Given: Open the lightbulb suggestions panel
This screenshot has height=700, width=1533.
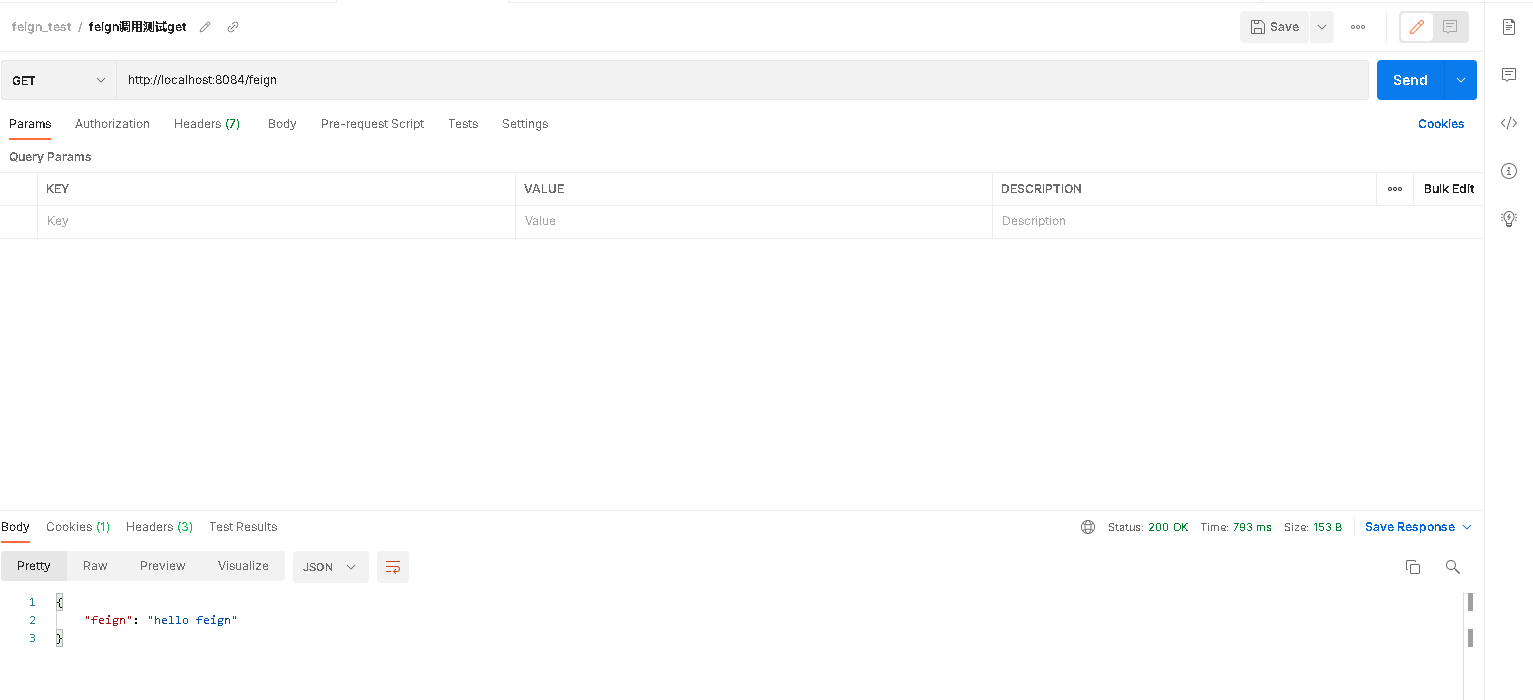Looking at the screenshot, I should point(1509,218).
